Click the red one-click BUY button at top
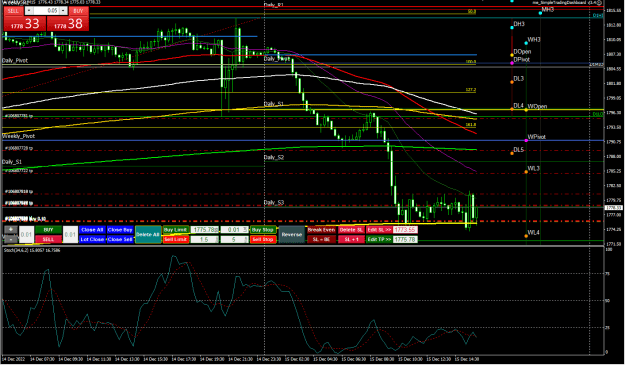The image size is (625, 365). (78, 11)
